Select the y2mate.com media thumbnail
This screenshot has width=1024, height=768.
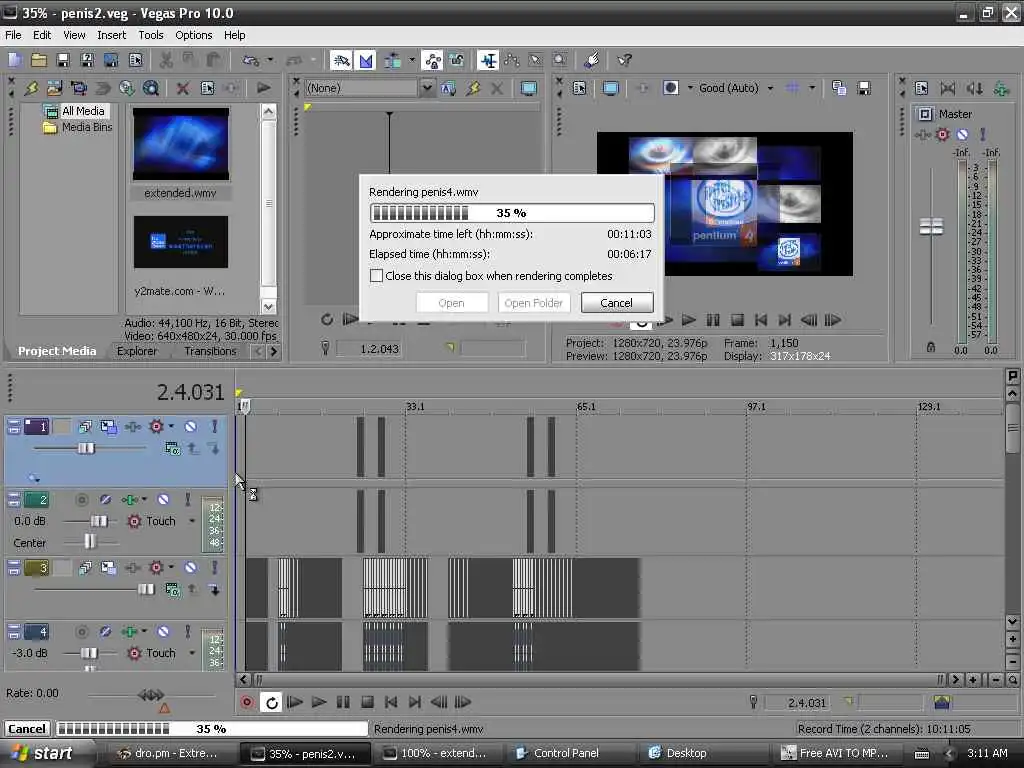tap(181, 242)
